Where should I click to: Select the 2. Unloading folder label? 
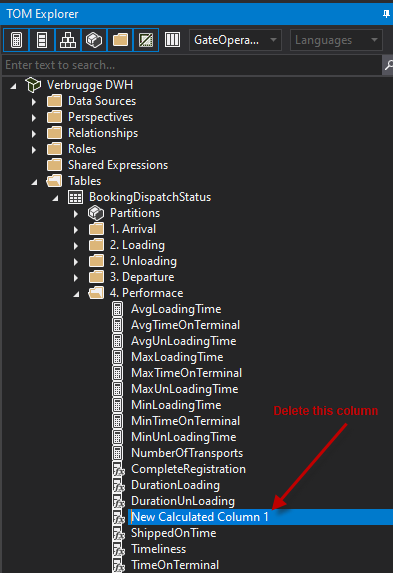pos(143,261)
